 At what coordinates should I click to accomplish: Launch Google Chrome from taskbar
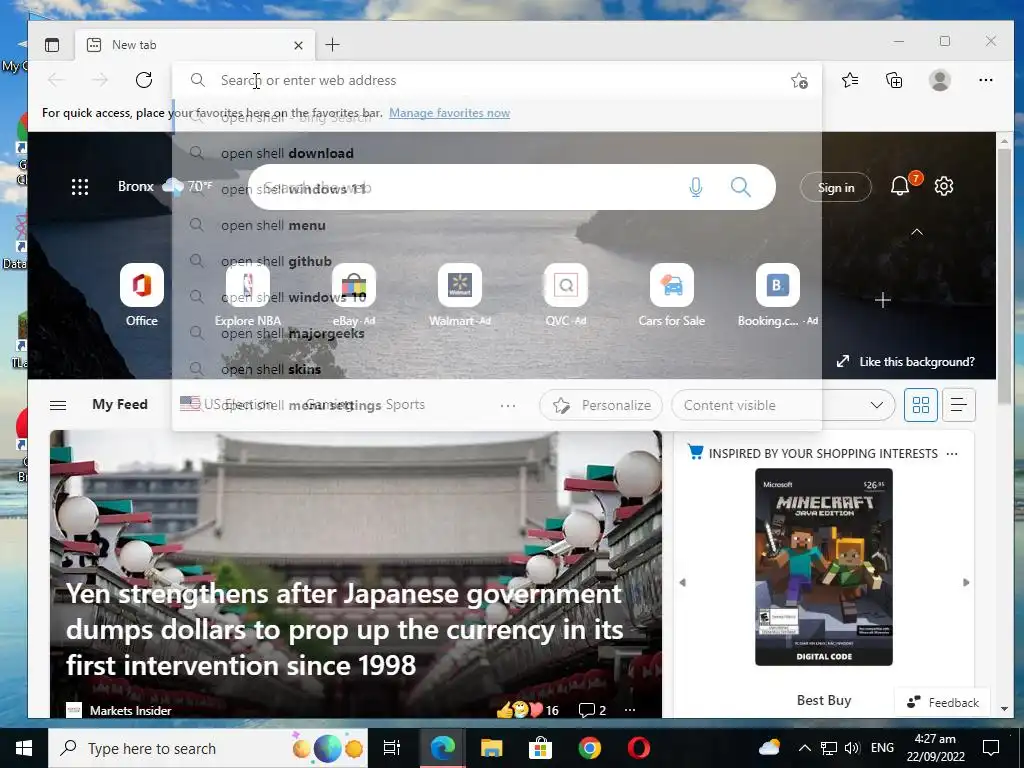coord(589,748)
